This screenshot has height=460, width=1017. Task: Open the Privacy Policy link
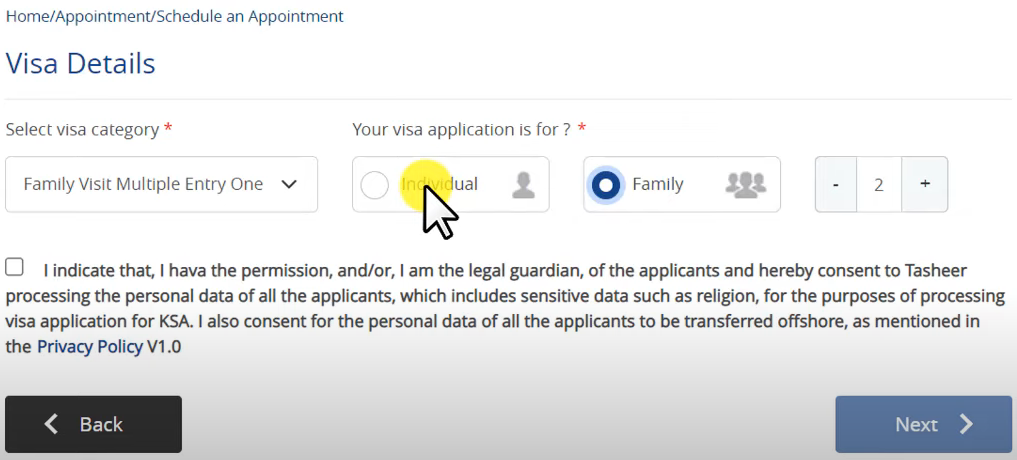(90, 346)
